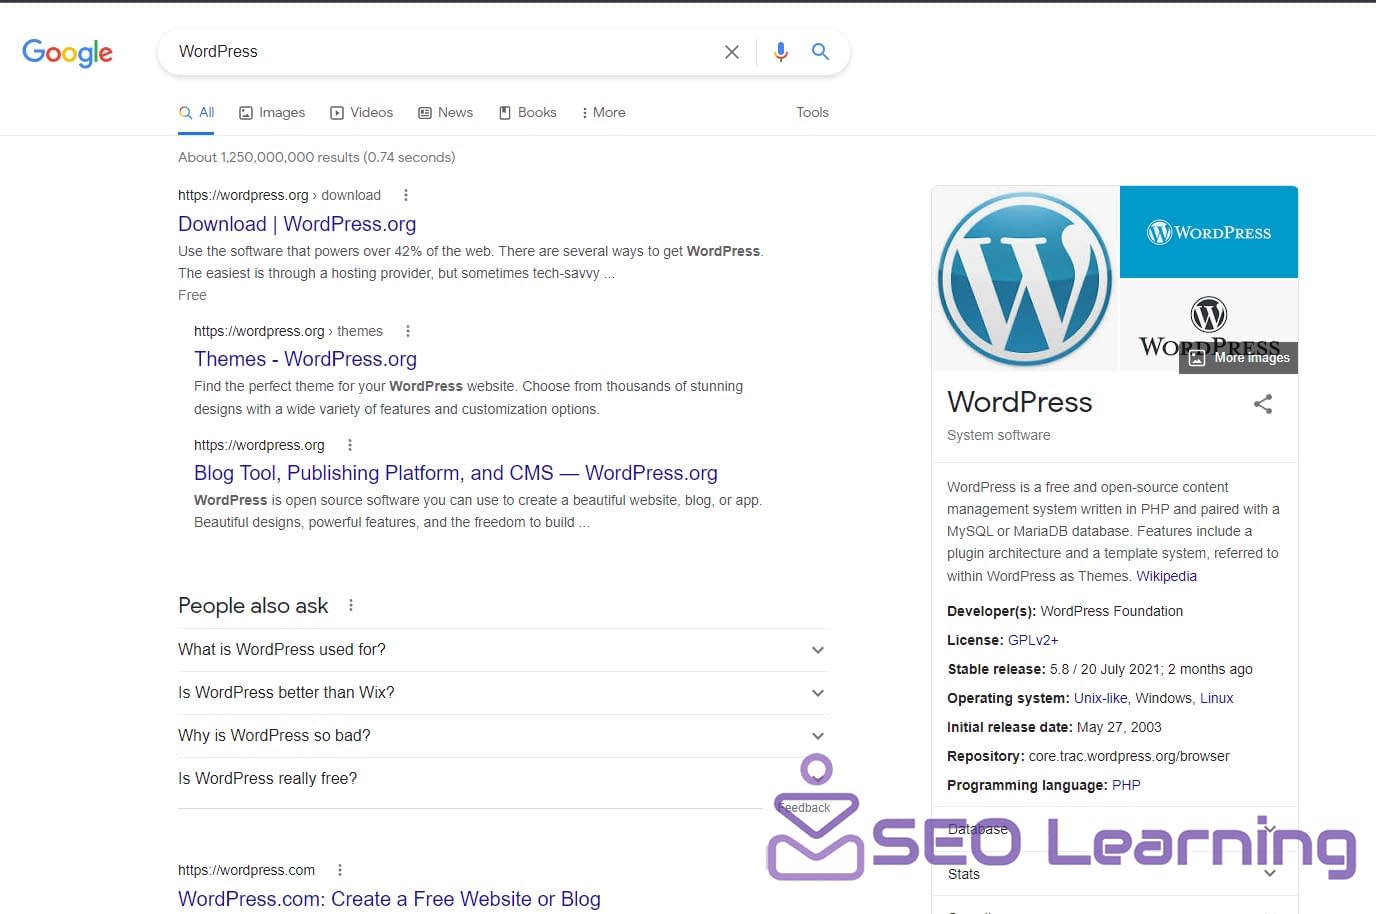This screenshot has height=914, width=1376.
Task: Open Blog Tool, Publishing Platform, and CMS result
Action: [x=456, y=473]
